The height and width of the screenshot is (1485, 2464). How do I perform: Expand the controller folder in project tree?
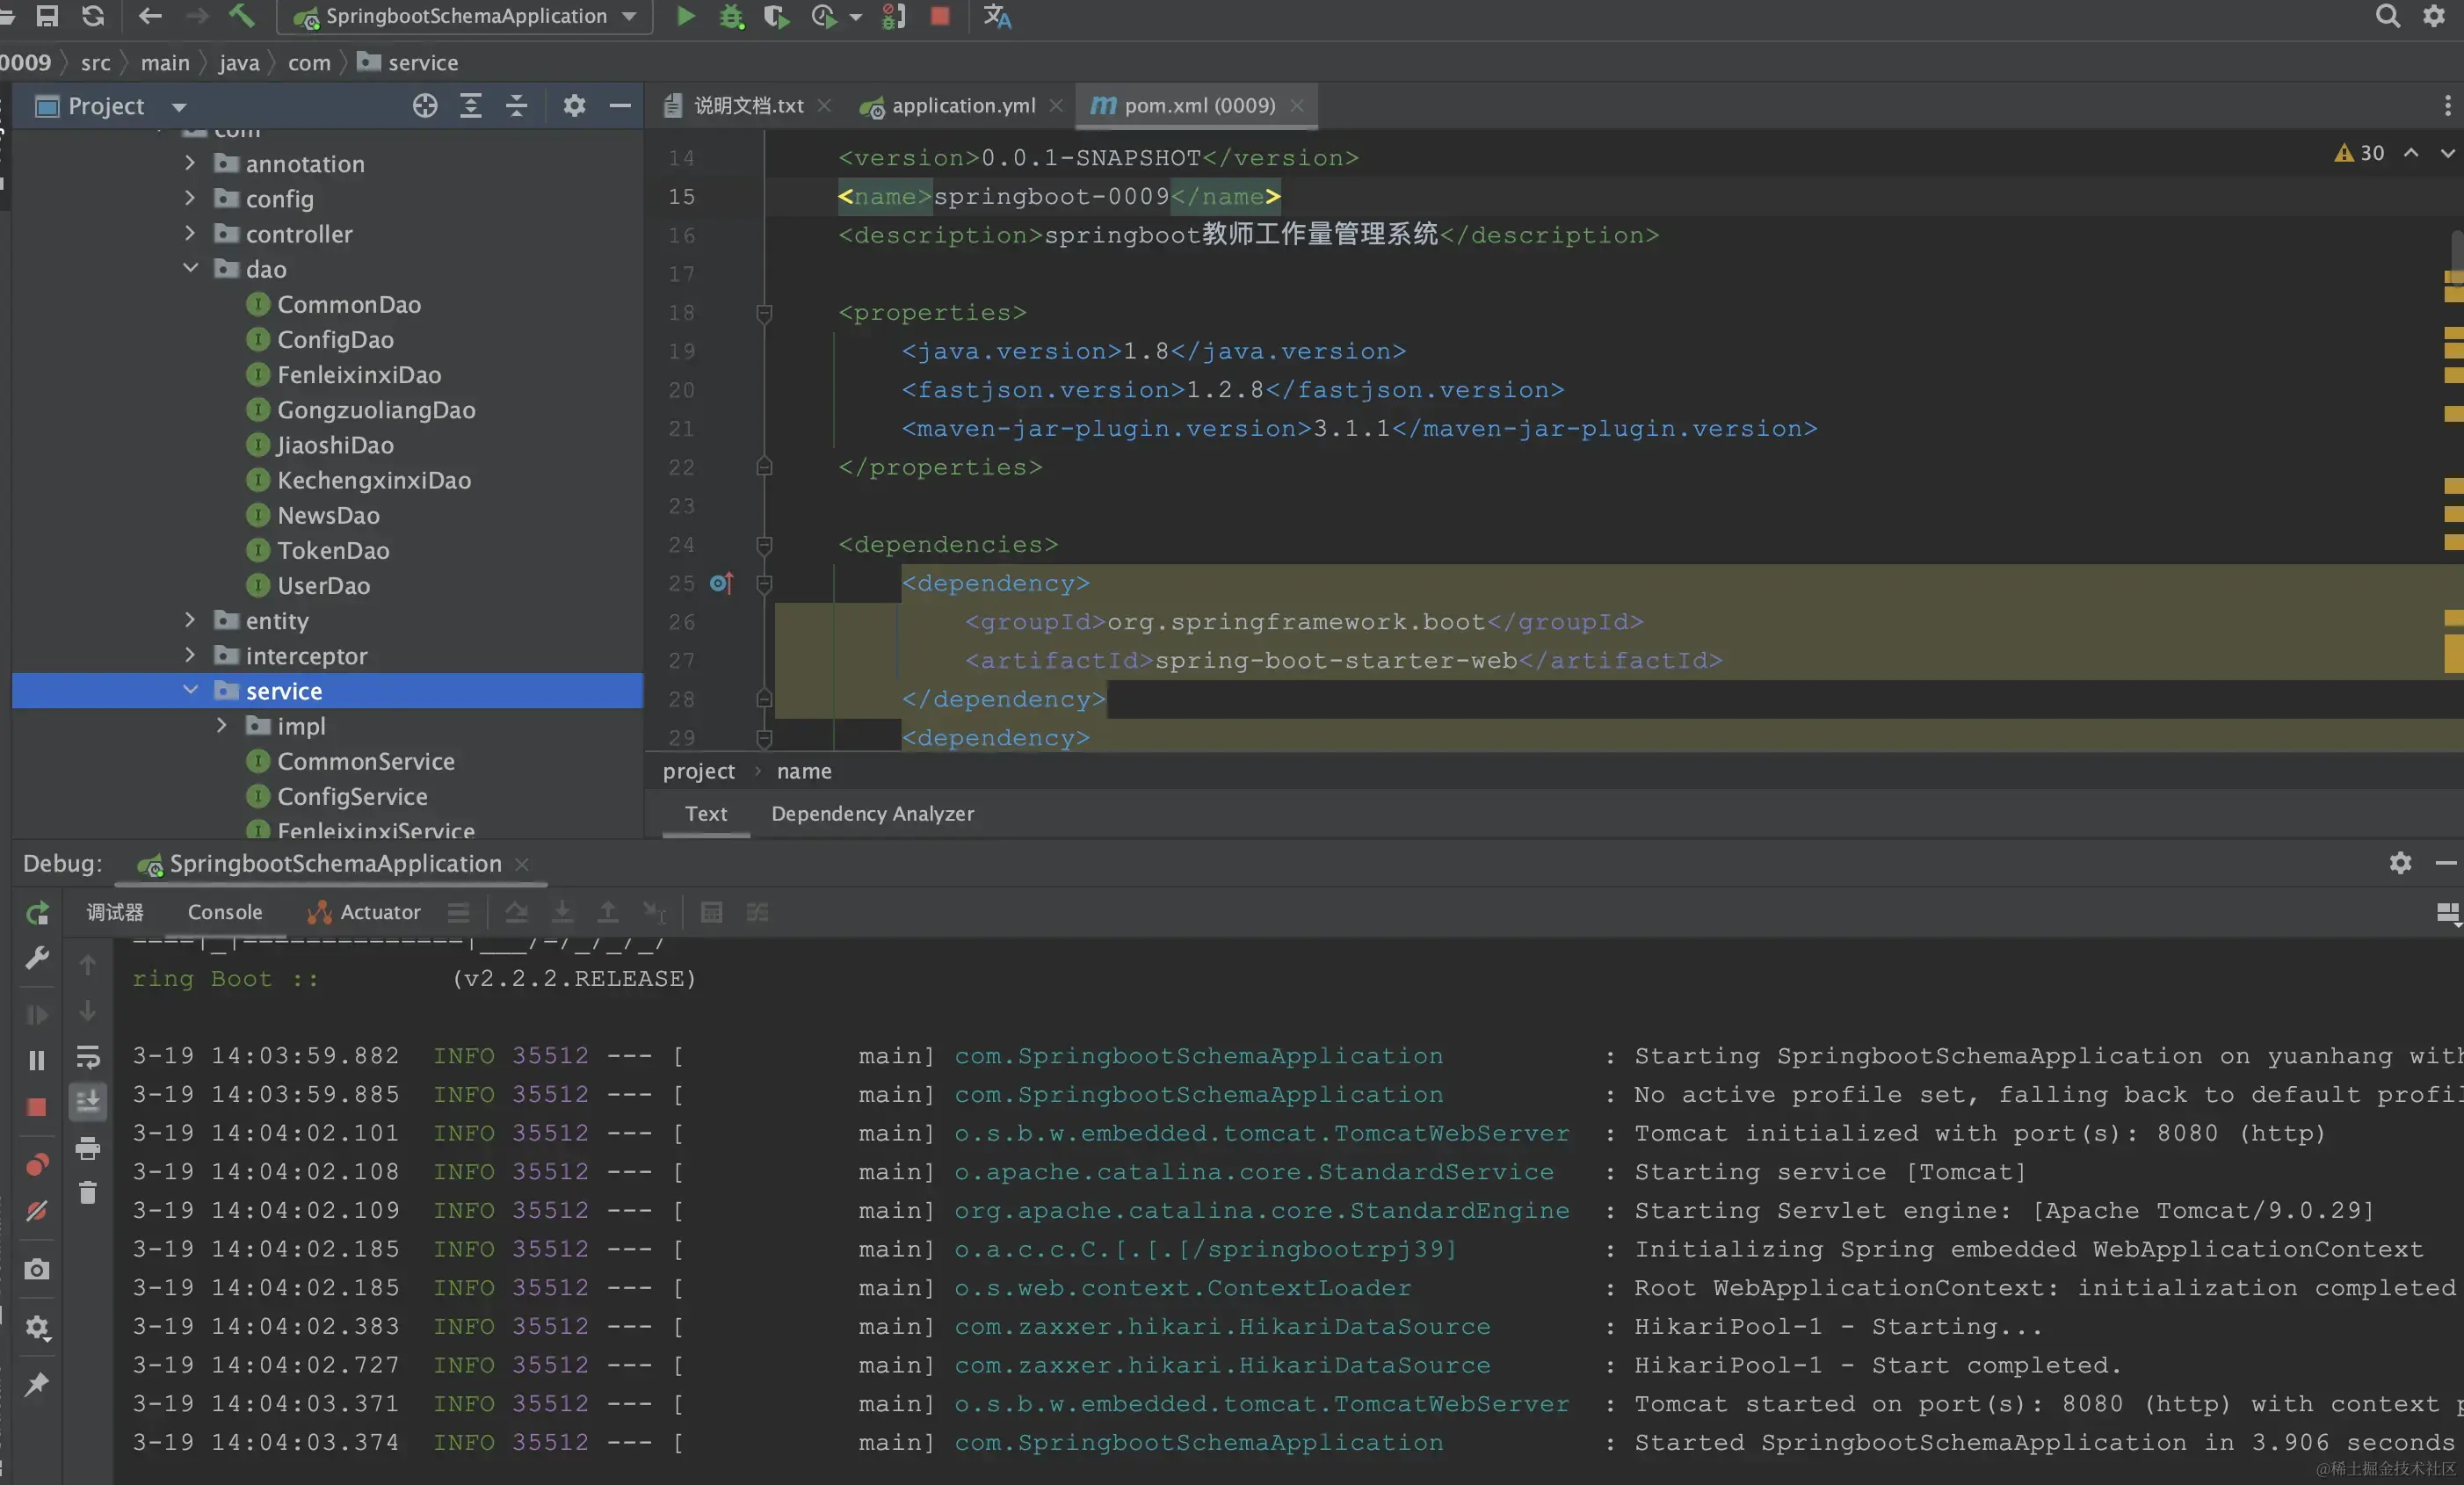pyautogui.click(x=190, y=233)
